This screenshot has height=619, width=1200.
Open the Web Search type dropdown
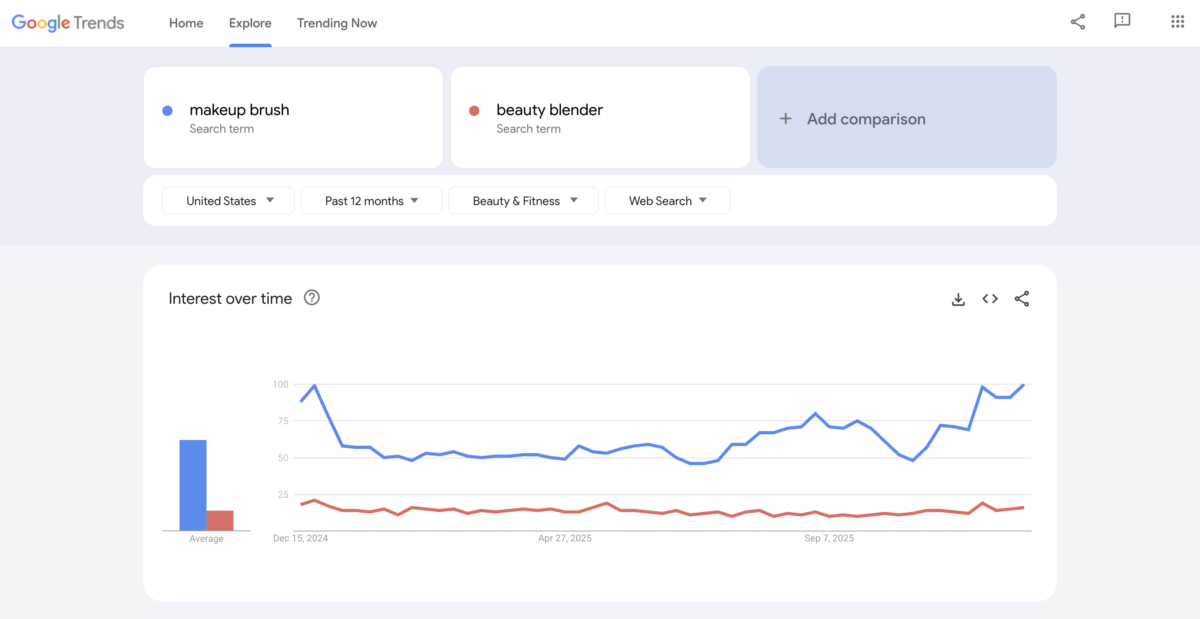pyautogui.click(x=667, y=200)
